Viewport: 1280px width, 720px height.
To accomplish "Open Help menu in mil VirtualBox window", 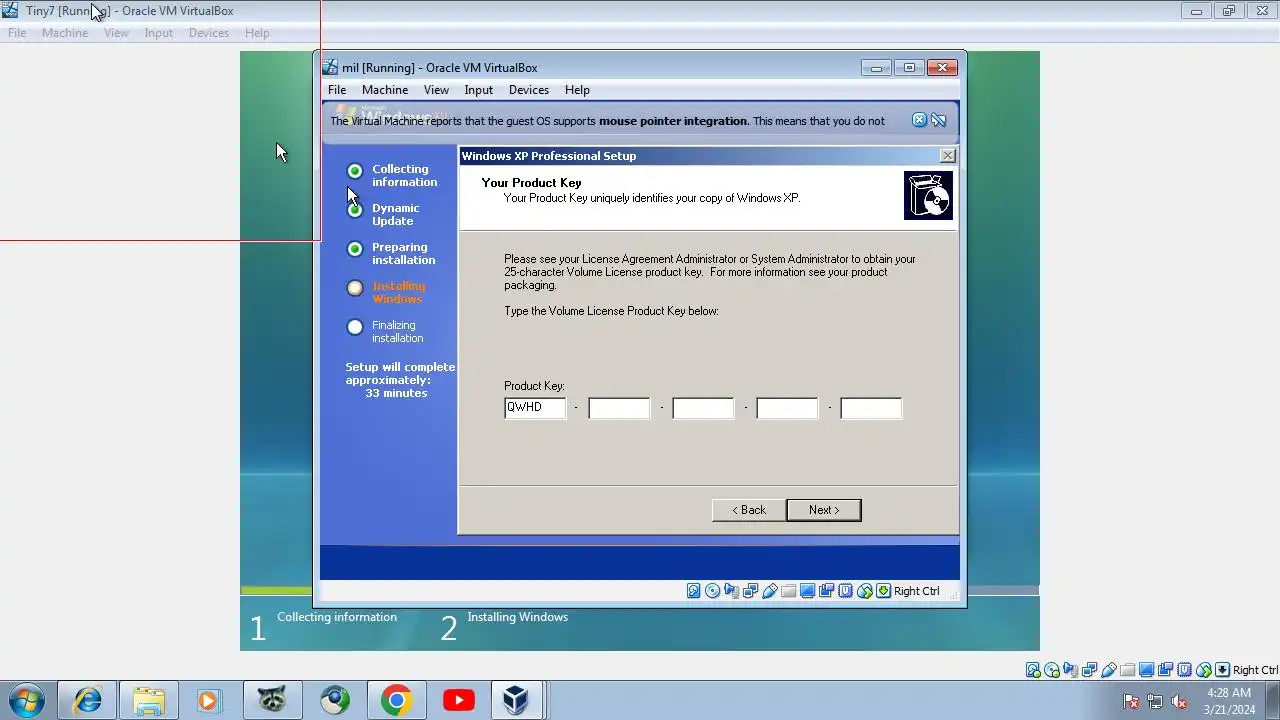I will [x=577, y=90].
